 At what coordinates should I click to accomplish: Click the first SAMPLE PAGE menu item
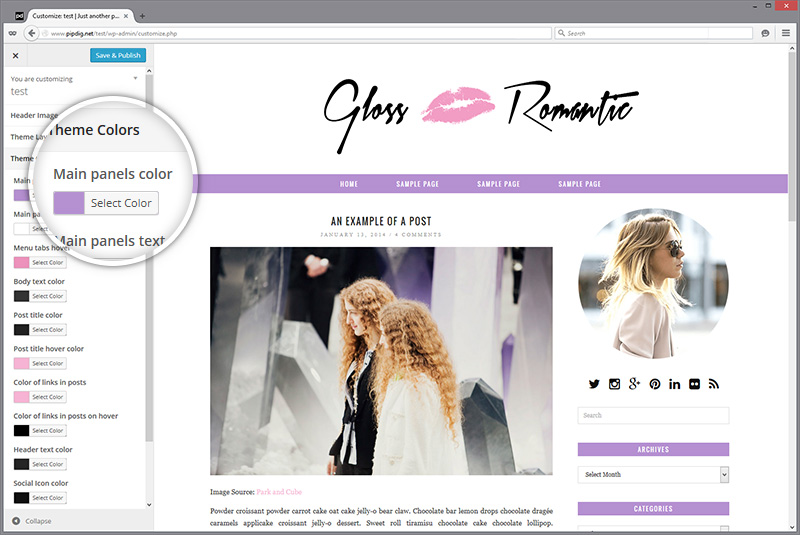417,184
